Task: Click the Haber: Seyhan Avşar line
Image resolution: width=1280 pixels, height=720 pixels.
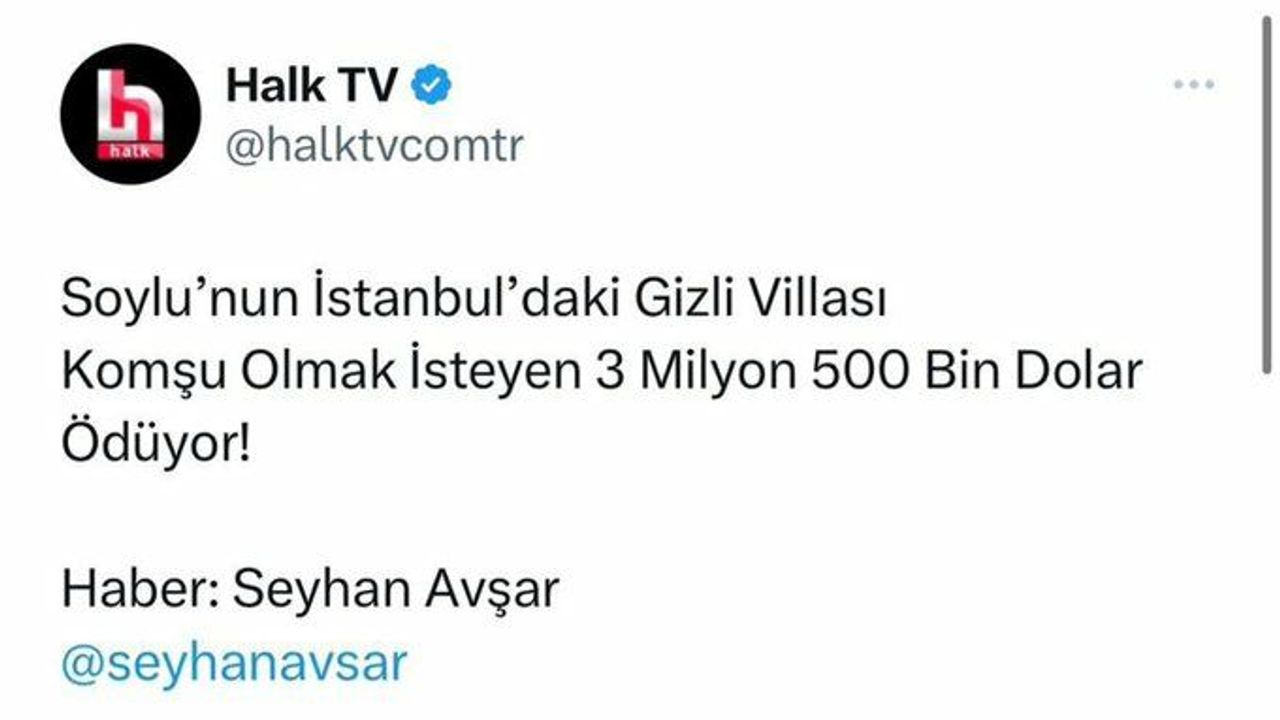Action: (310, 590)
